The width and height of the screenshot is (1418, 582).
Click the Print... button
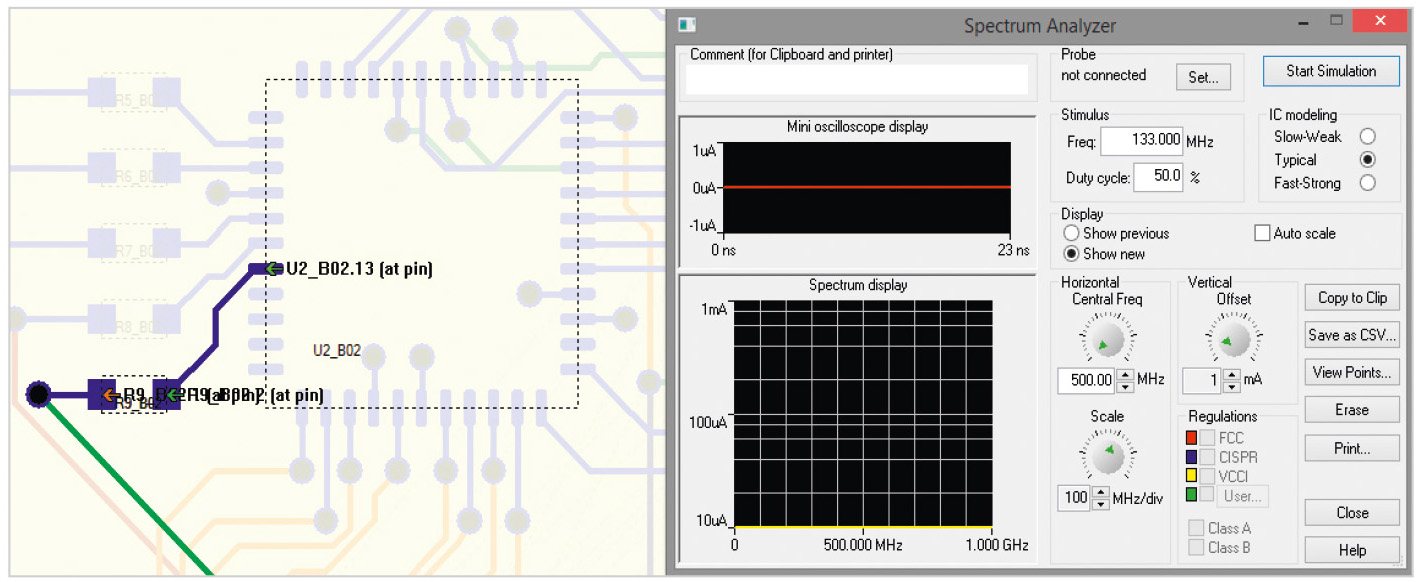click(1352, 449)
